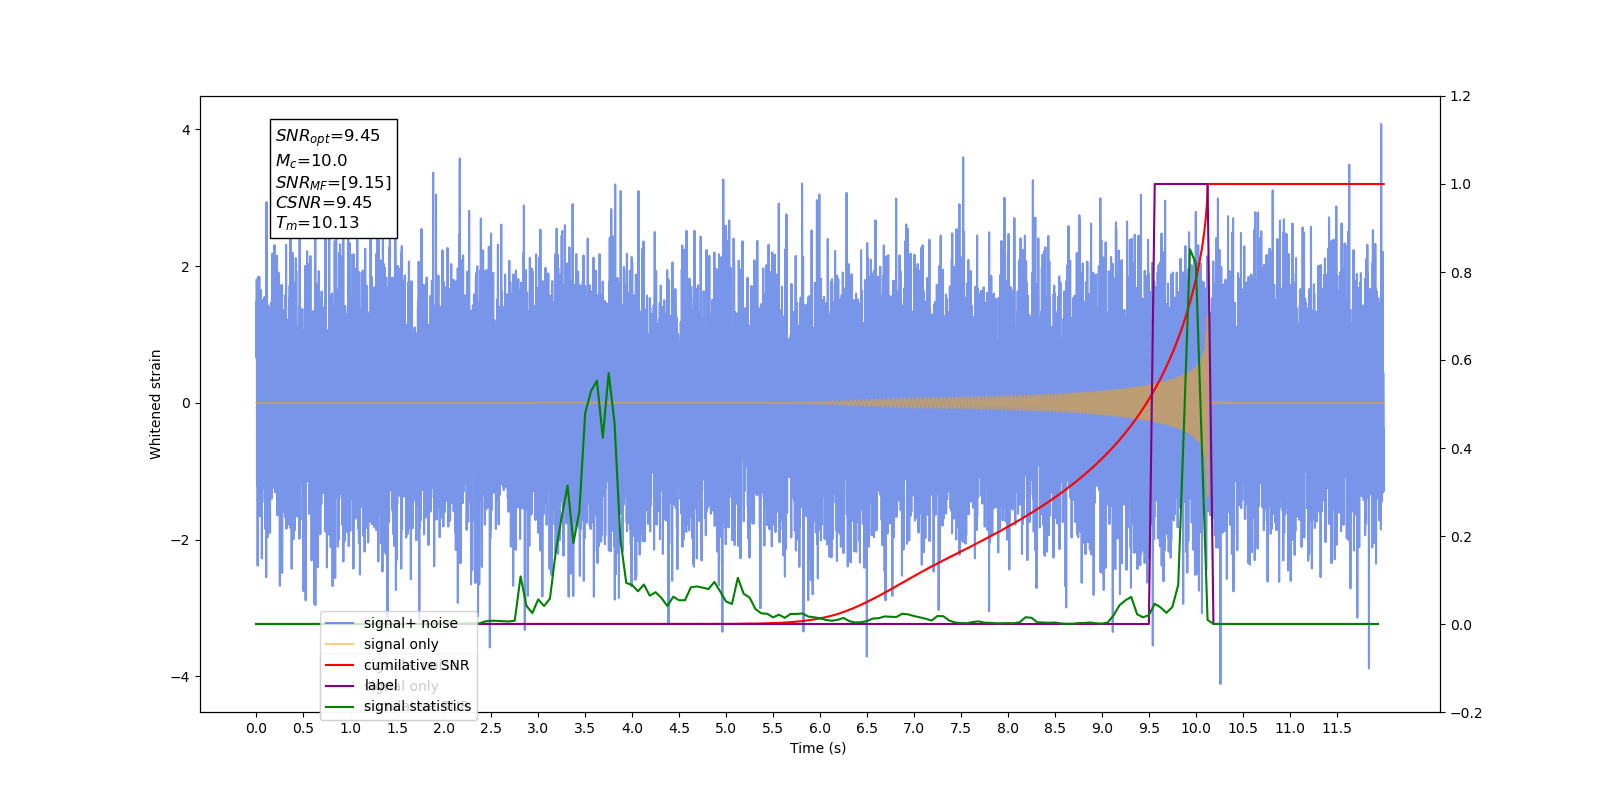Click the SNRMF=[9.15] annotation text
Viewport: 1600px width, 800px height.
click(x=334, y=183)
